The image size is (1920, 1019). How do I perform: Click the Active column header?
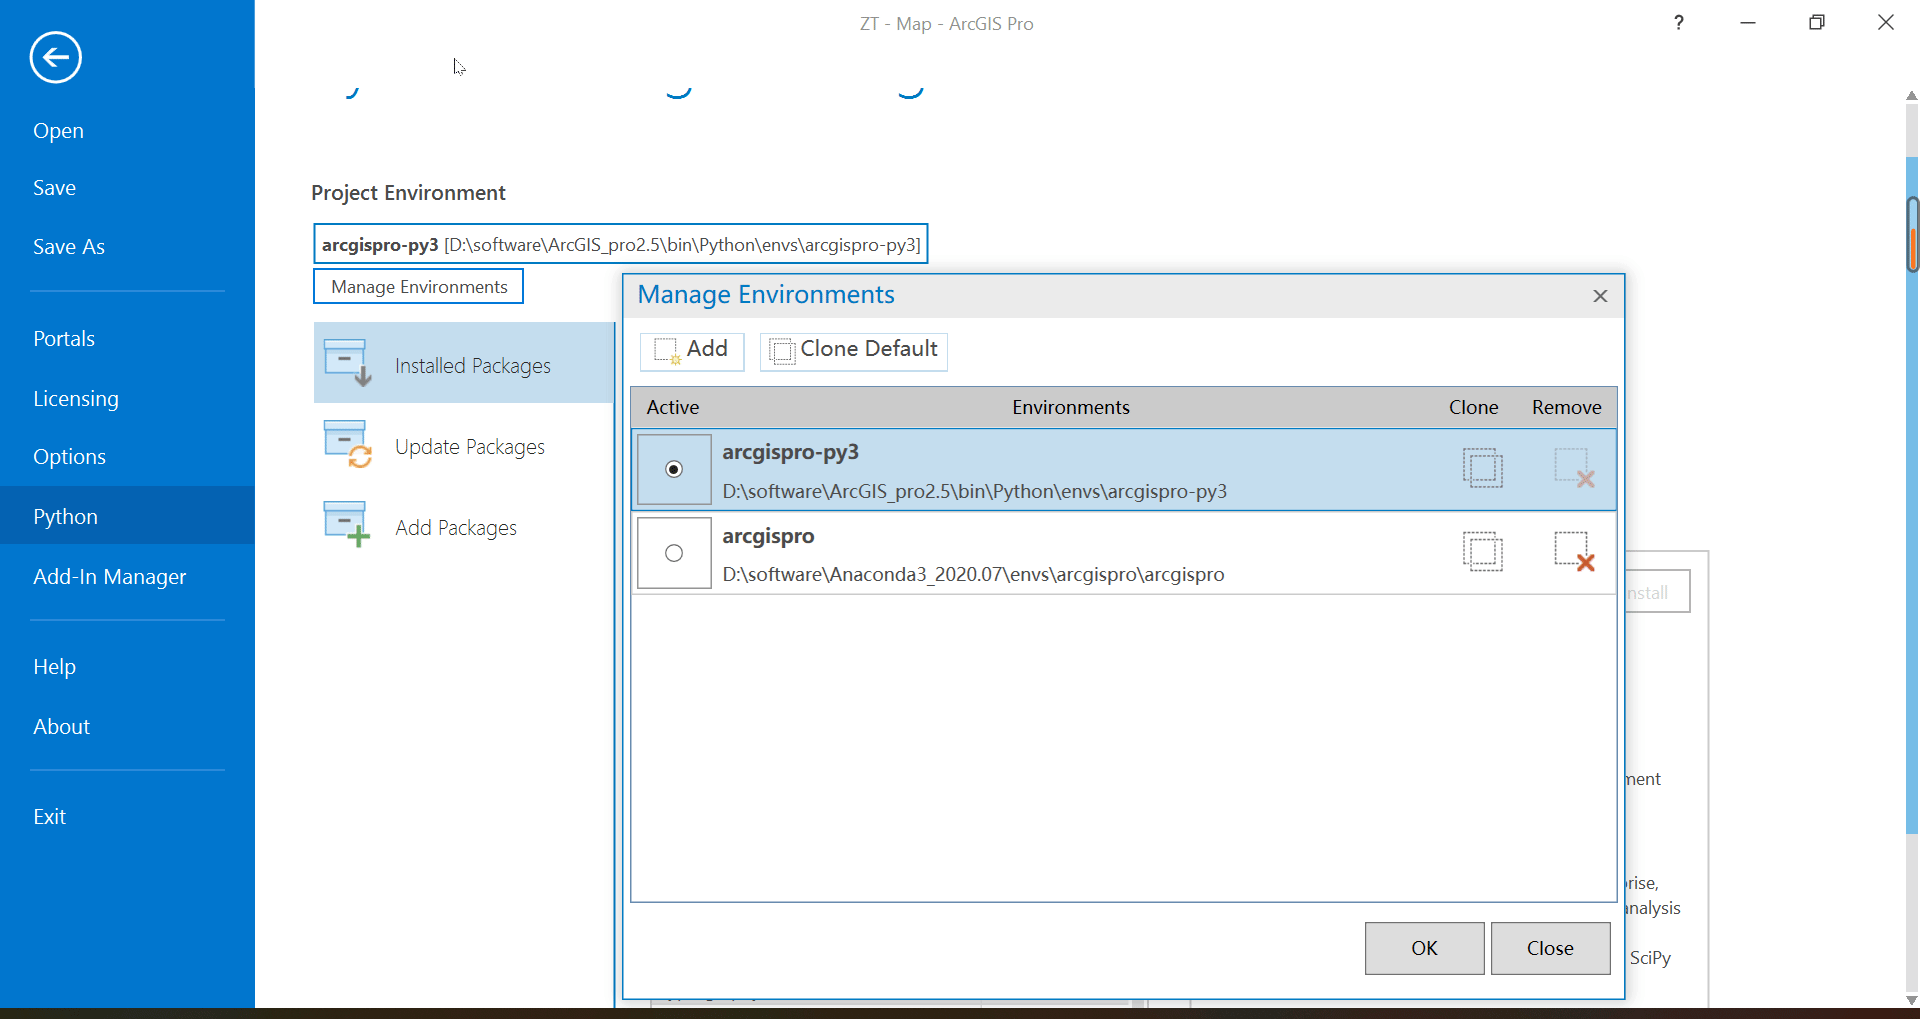click(672, 407)
